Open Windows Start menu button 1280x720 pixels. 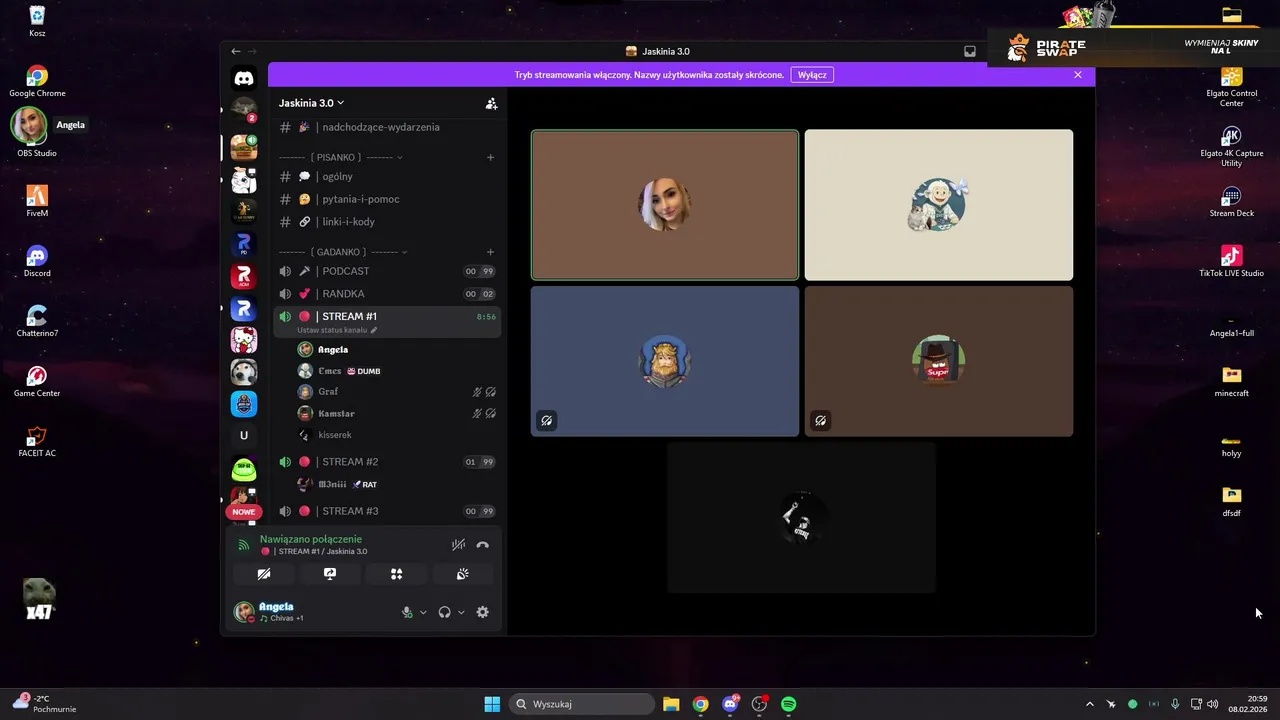coord(492,704)
